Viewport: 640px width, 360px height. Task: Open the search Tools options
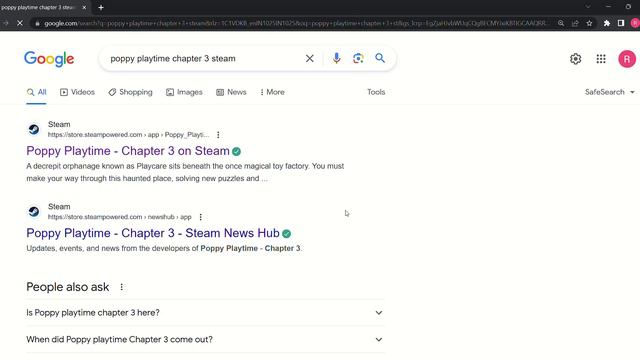click(x=376, y=92)
